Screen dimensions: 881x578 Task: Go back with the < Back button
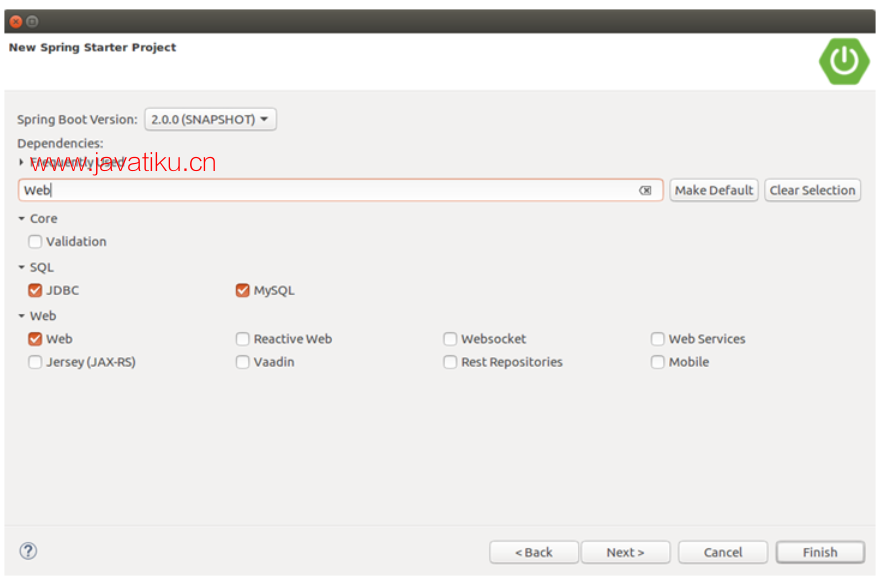click(x=534, y=553)
